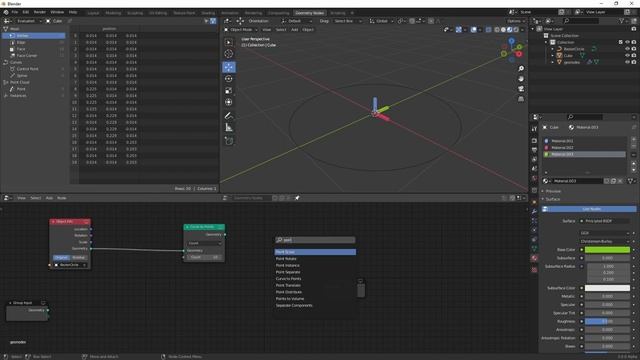Open the Principled BSDF surface dropdown
Viewport: 640px width, 360px height.
coord(604,221)
